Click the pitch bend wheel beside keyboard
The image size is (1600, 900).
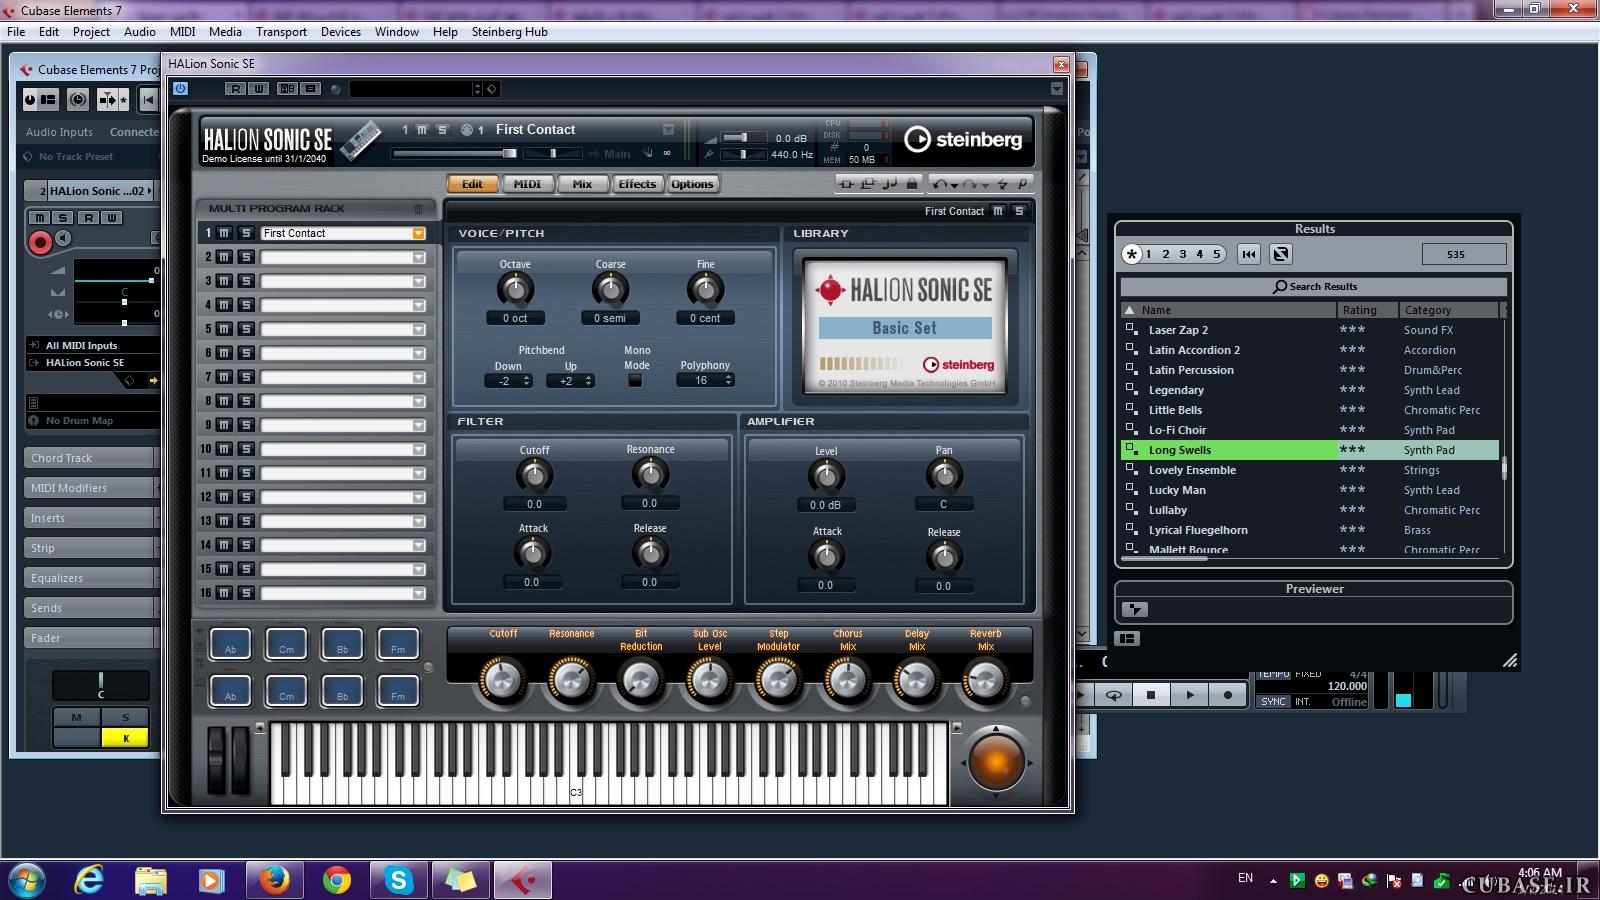[x=216, y=761]
